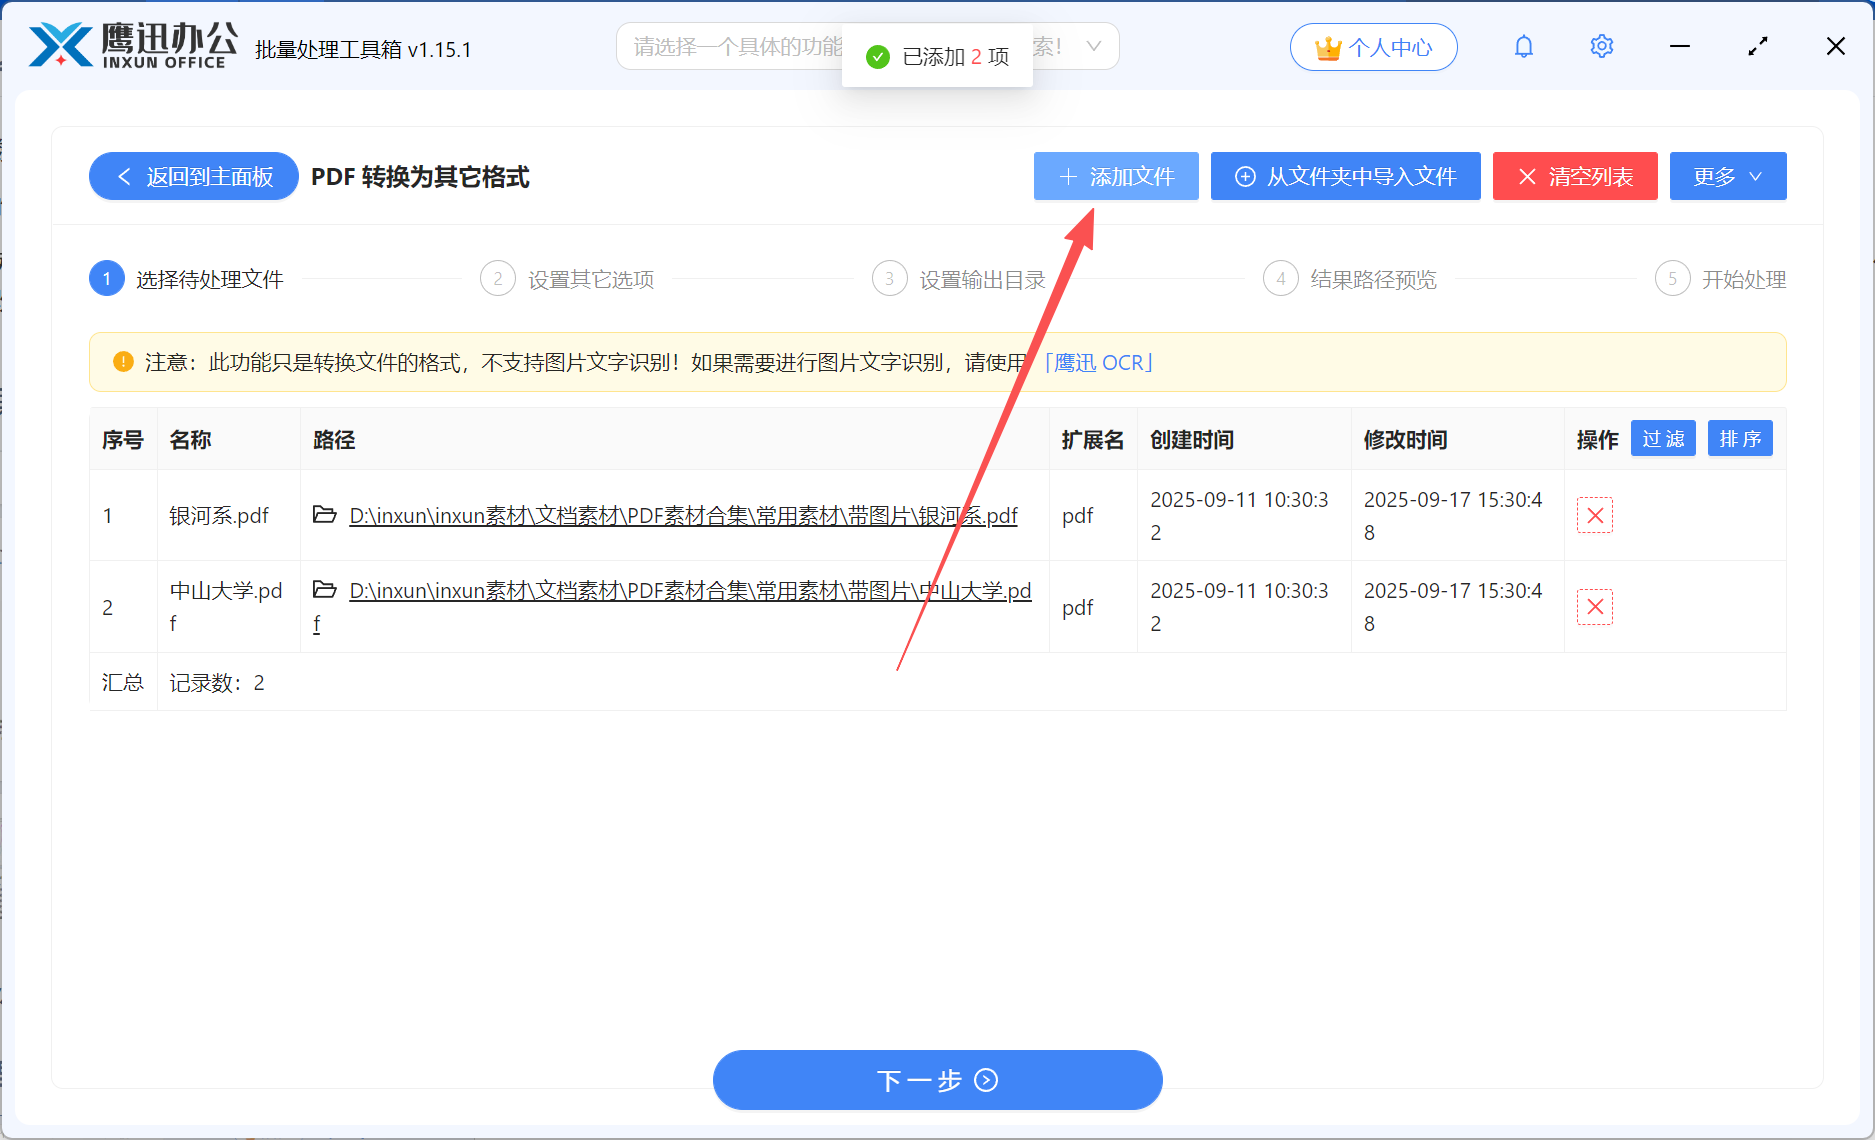Click the 记录数：2 summary text

pyautogui.click(x=217, y=683)
